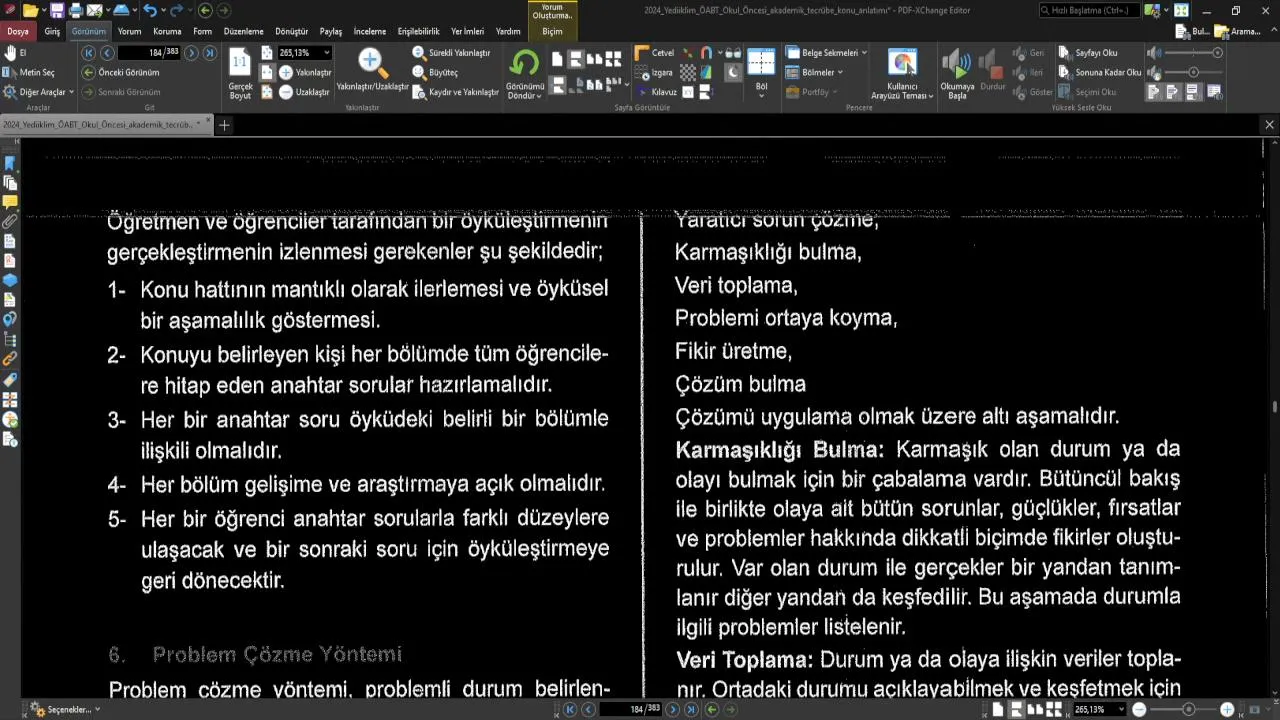
Task: Adjust read aloud speed slider
Action: pos(1194,72)
